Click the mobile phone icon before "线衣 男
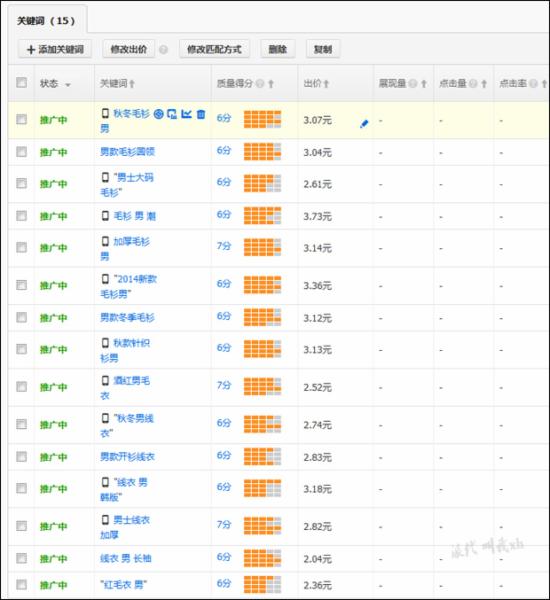Screen dimensions: 550x600 pyautogui.click(x=105, y=482)
